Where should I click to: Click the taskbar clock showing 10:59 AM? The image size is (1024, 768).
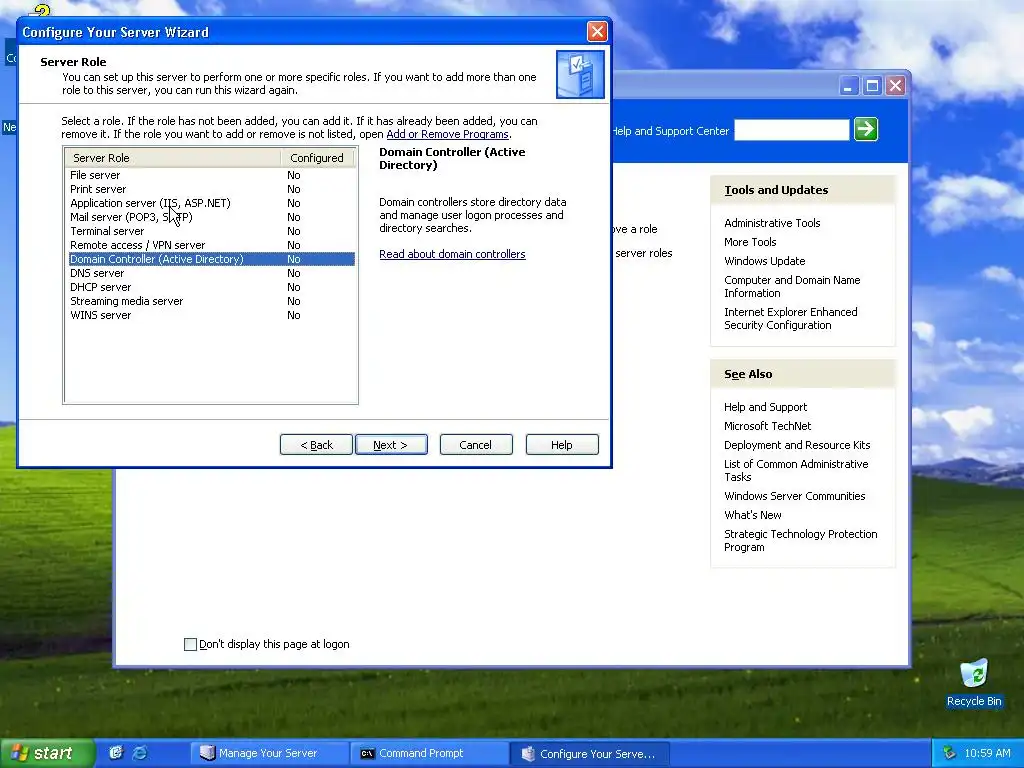987,753
